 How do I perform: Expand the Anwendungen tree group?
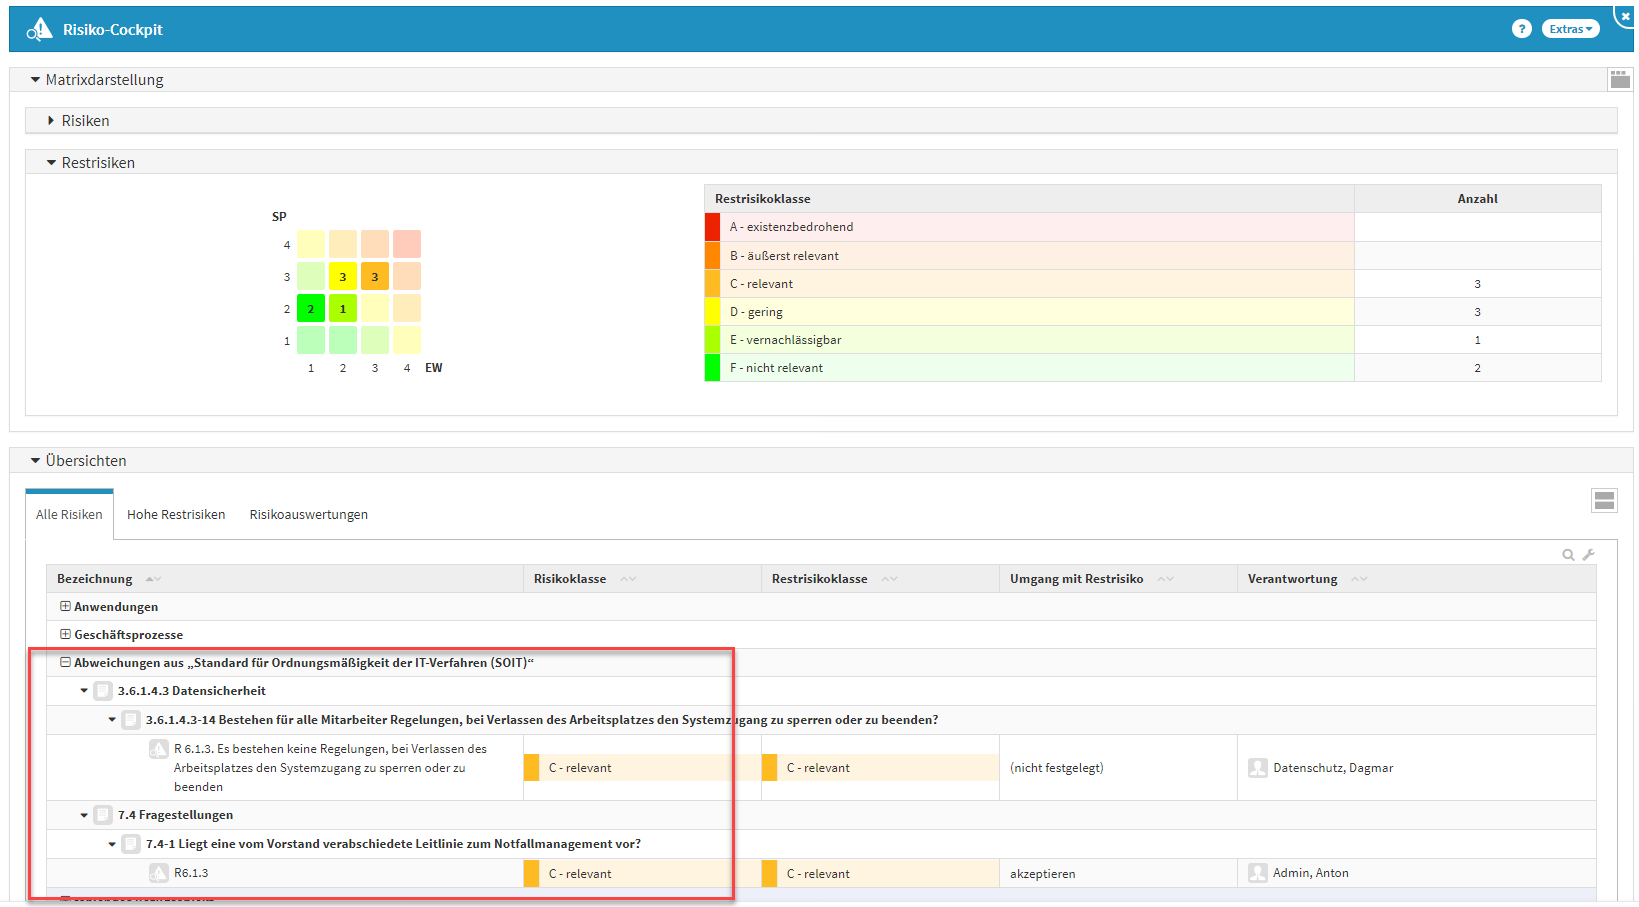click(65, 607)
